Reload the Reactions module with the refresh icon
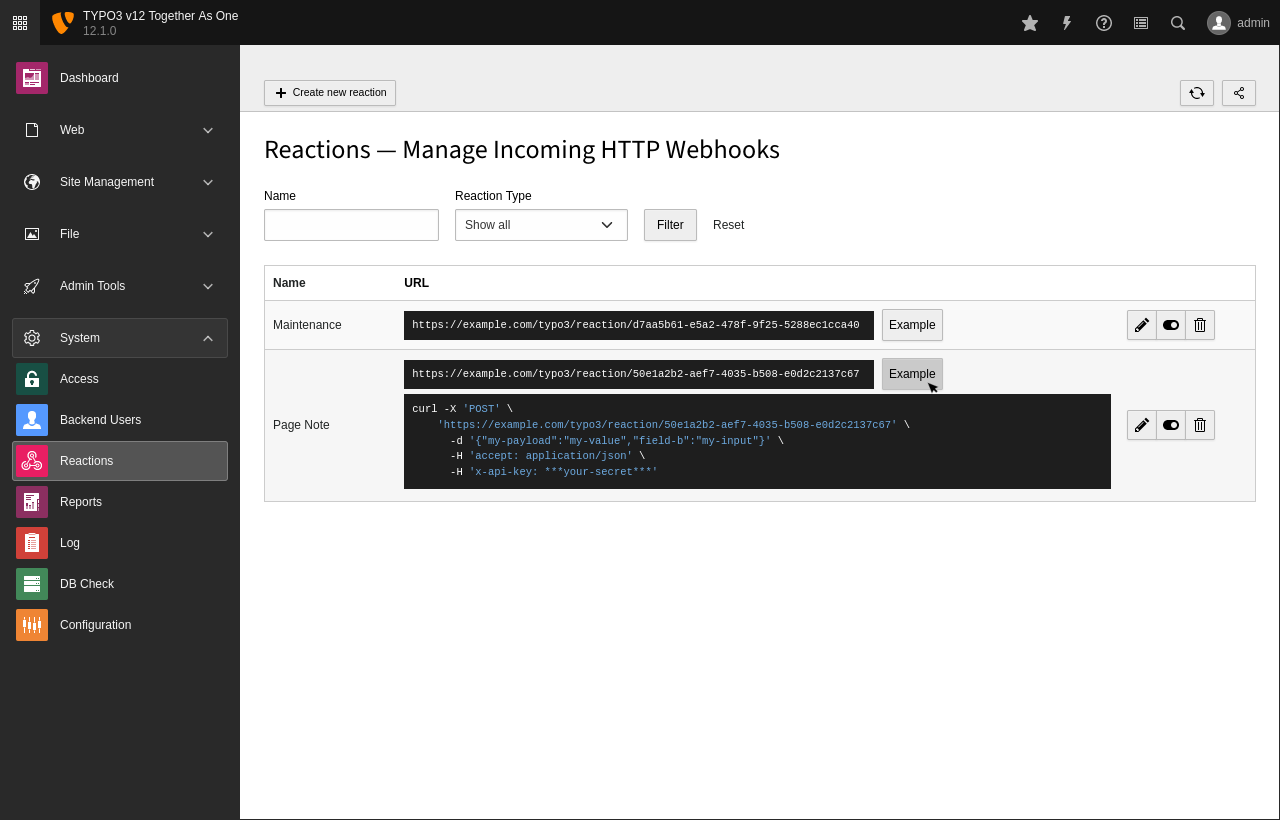The height and width of the screenshot is (820, 1280). tap(1196, 92)
